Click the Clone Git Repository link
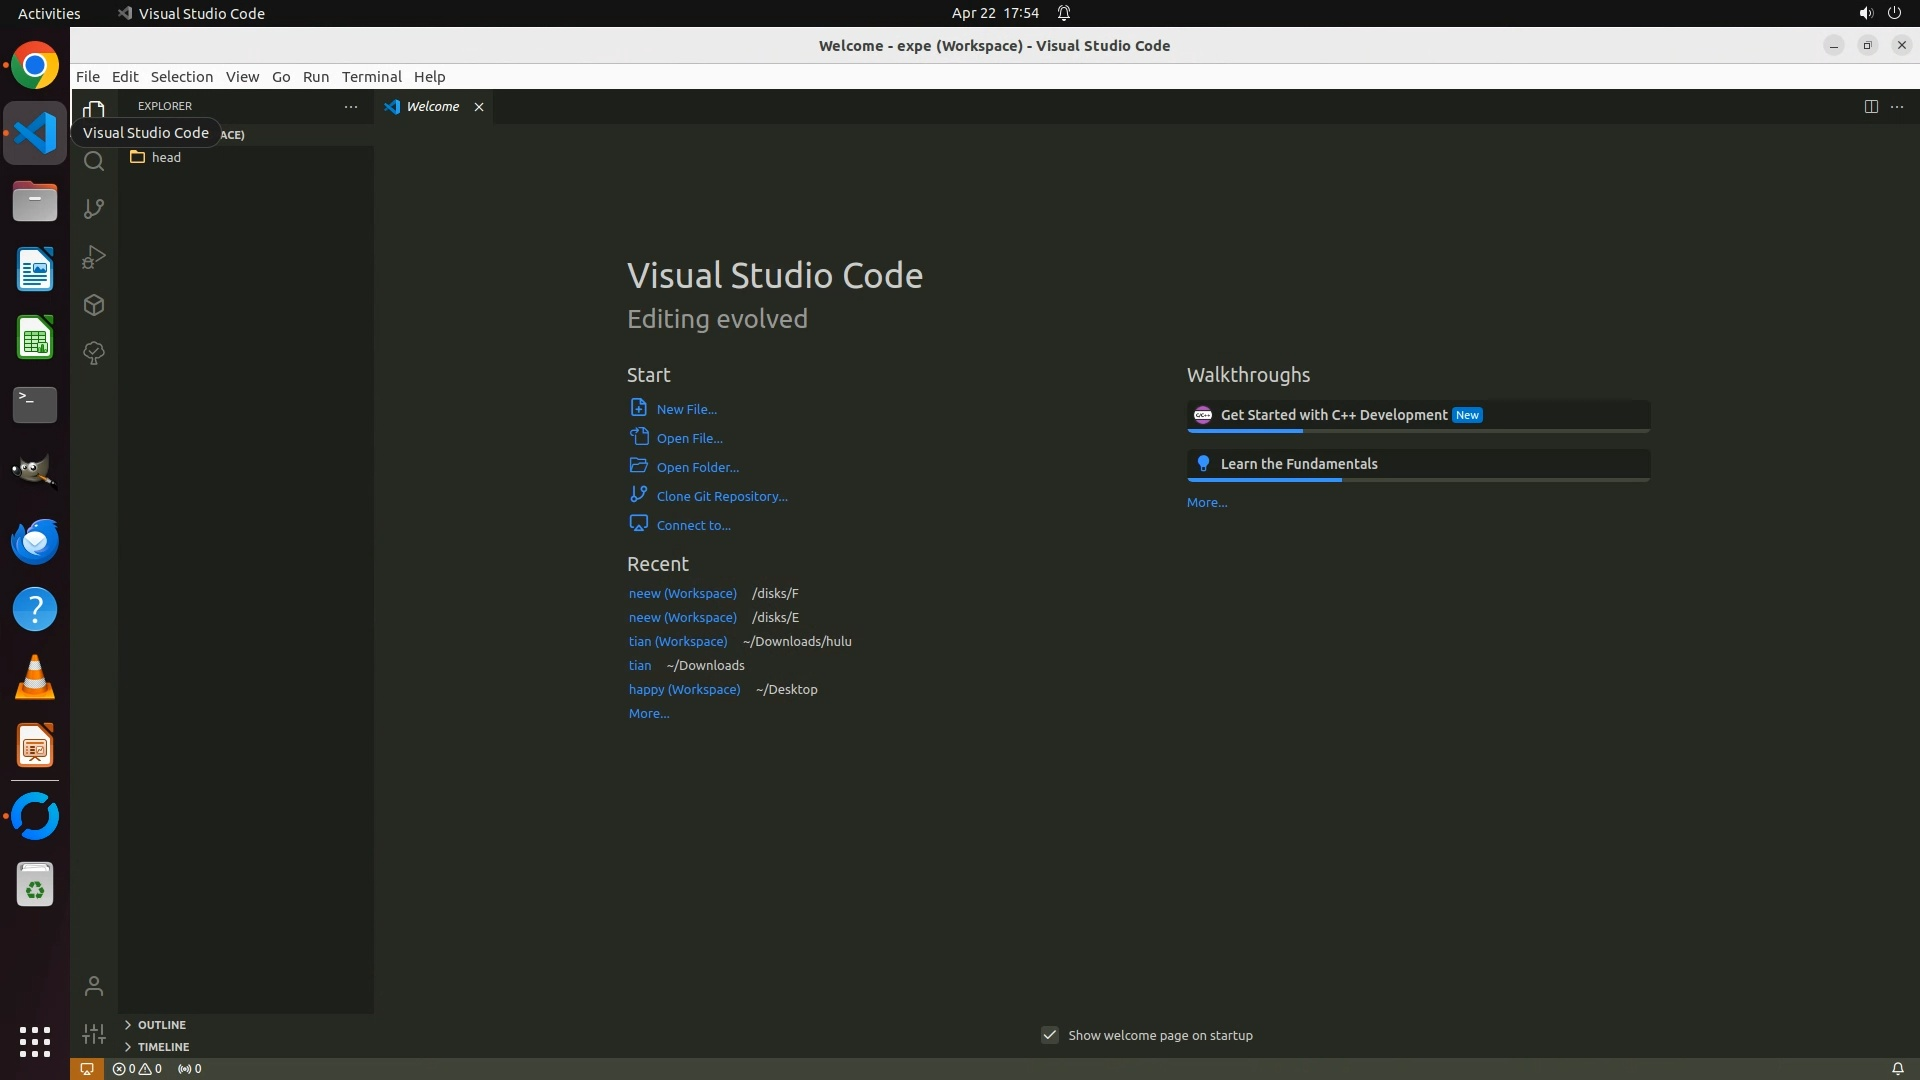Viewport: 1920px width, 1080px height. (721, 496)
